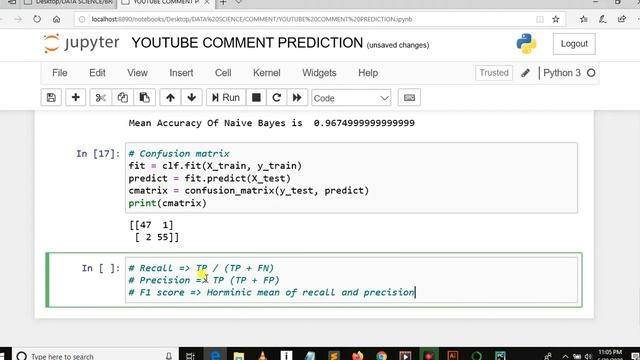Open a new browser tab

coord(223,2)
